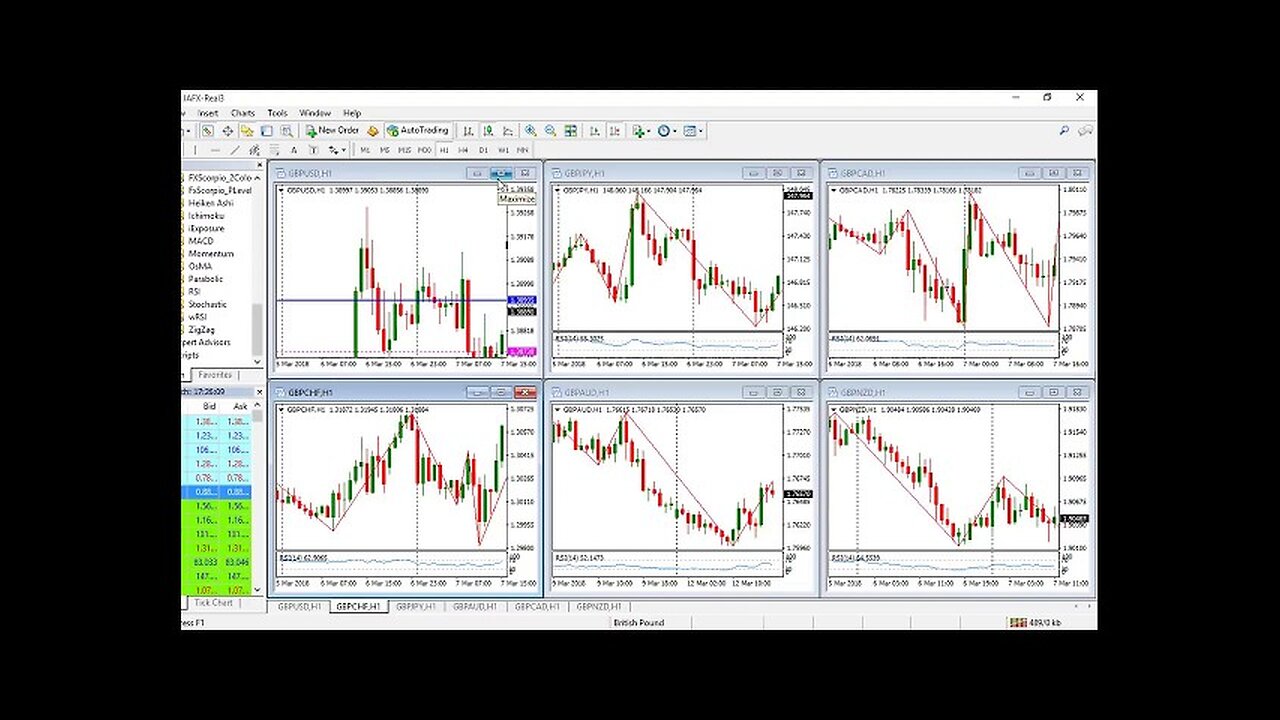Open the indicators list dropdown
Viewport: 1280px width, 720px height.
[x=641, y=130]
